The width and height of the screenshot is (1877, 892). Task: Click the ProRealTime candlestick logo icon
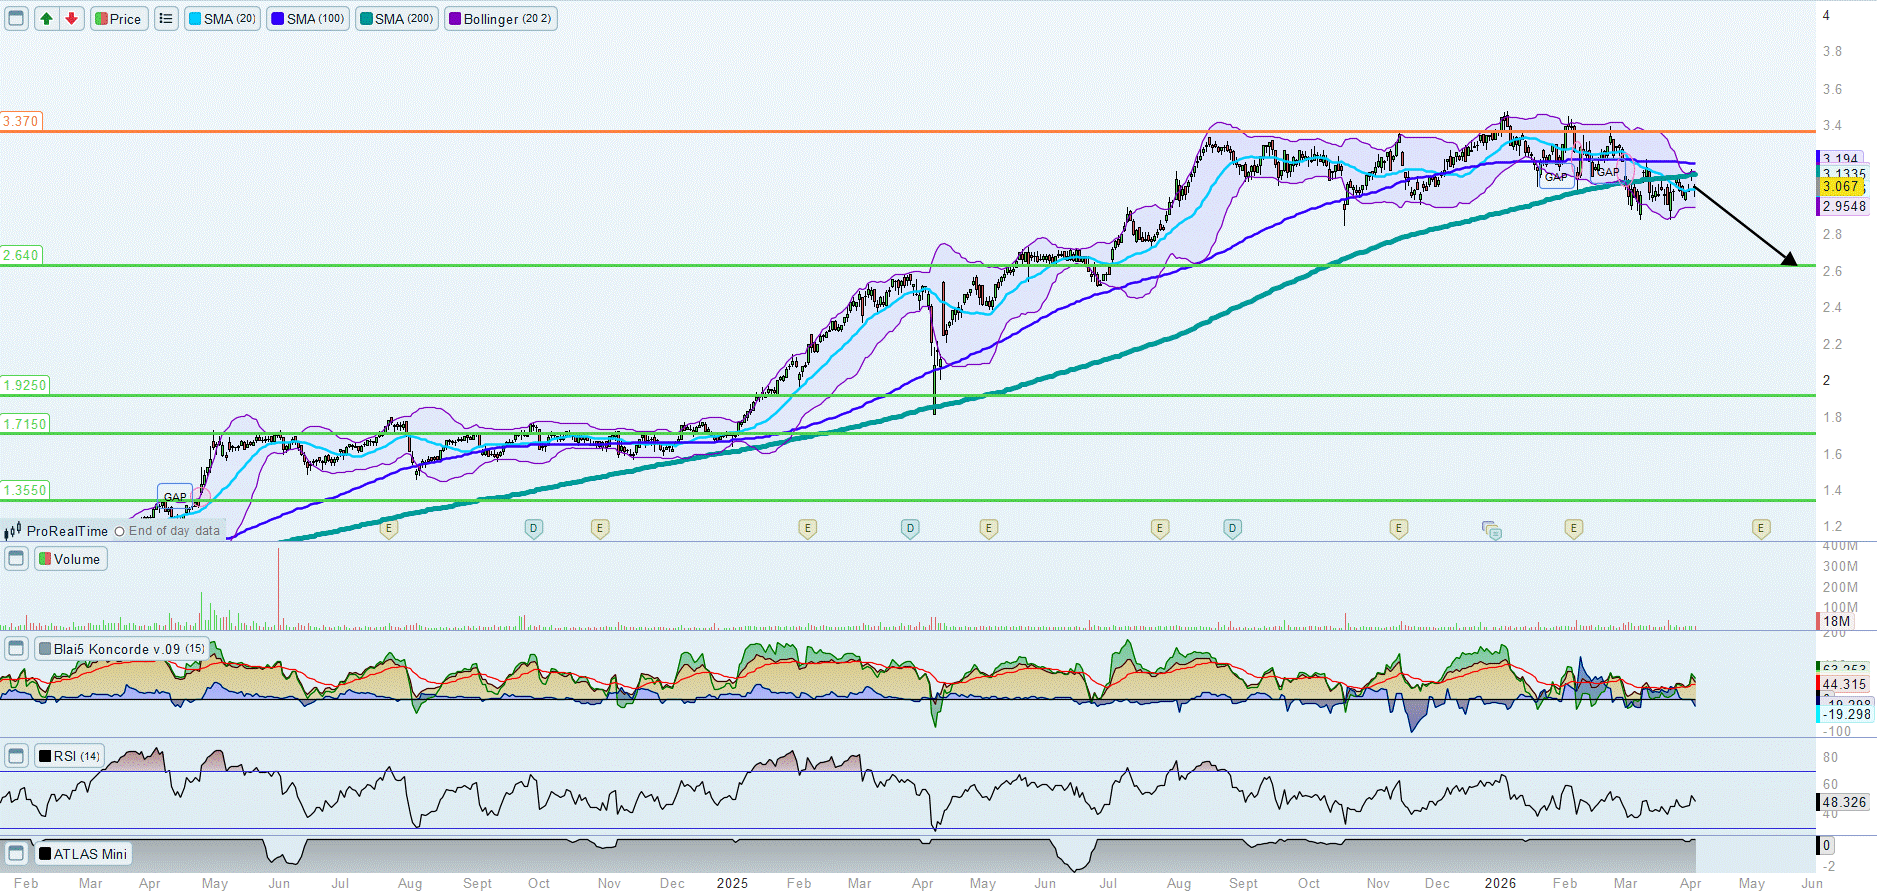pos(13,531)
